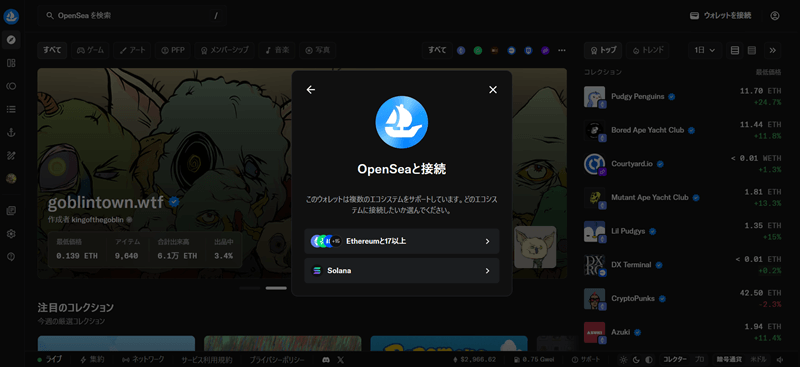Open the サポート help link

pos(586,359)
